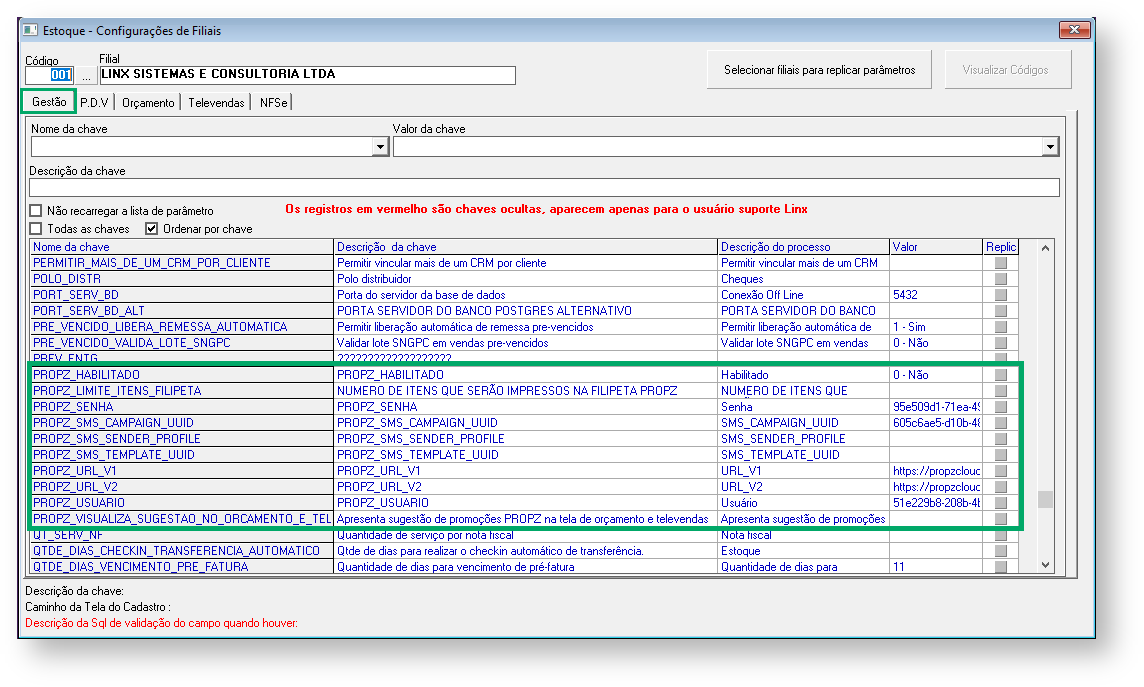Click the app icon in title bar
The image size is (1144, 687).
tap(31, 30)
